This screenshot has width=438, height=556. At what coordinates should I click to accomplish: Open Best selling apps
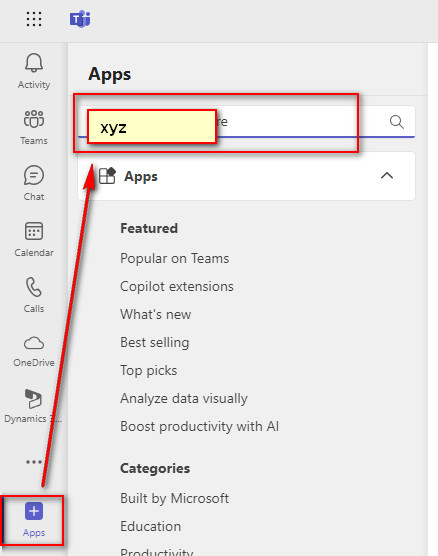155,342
